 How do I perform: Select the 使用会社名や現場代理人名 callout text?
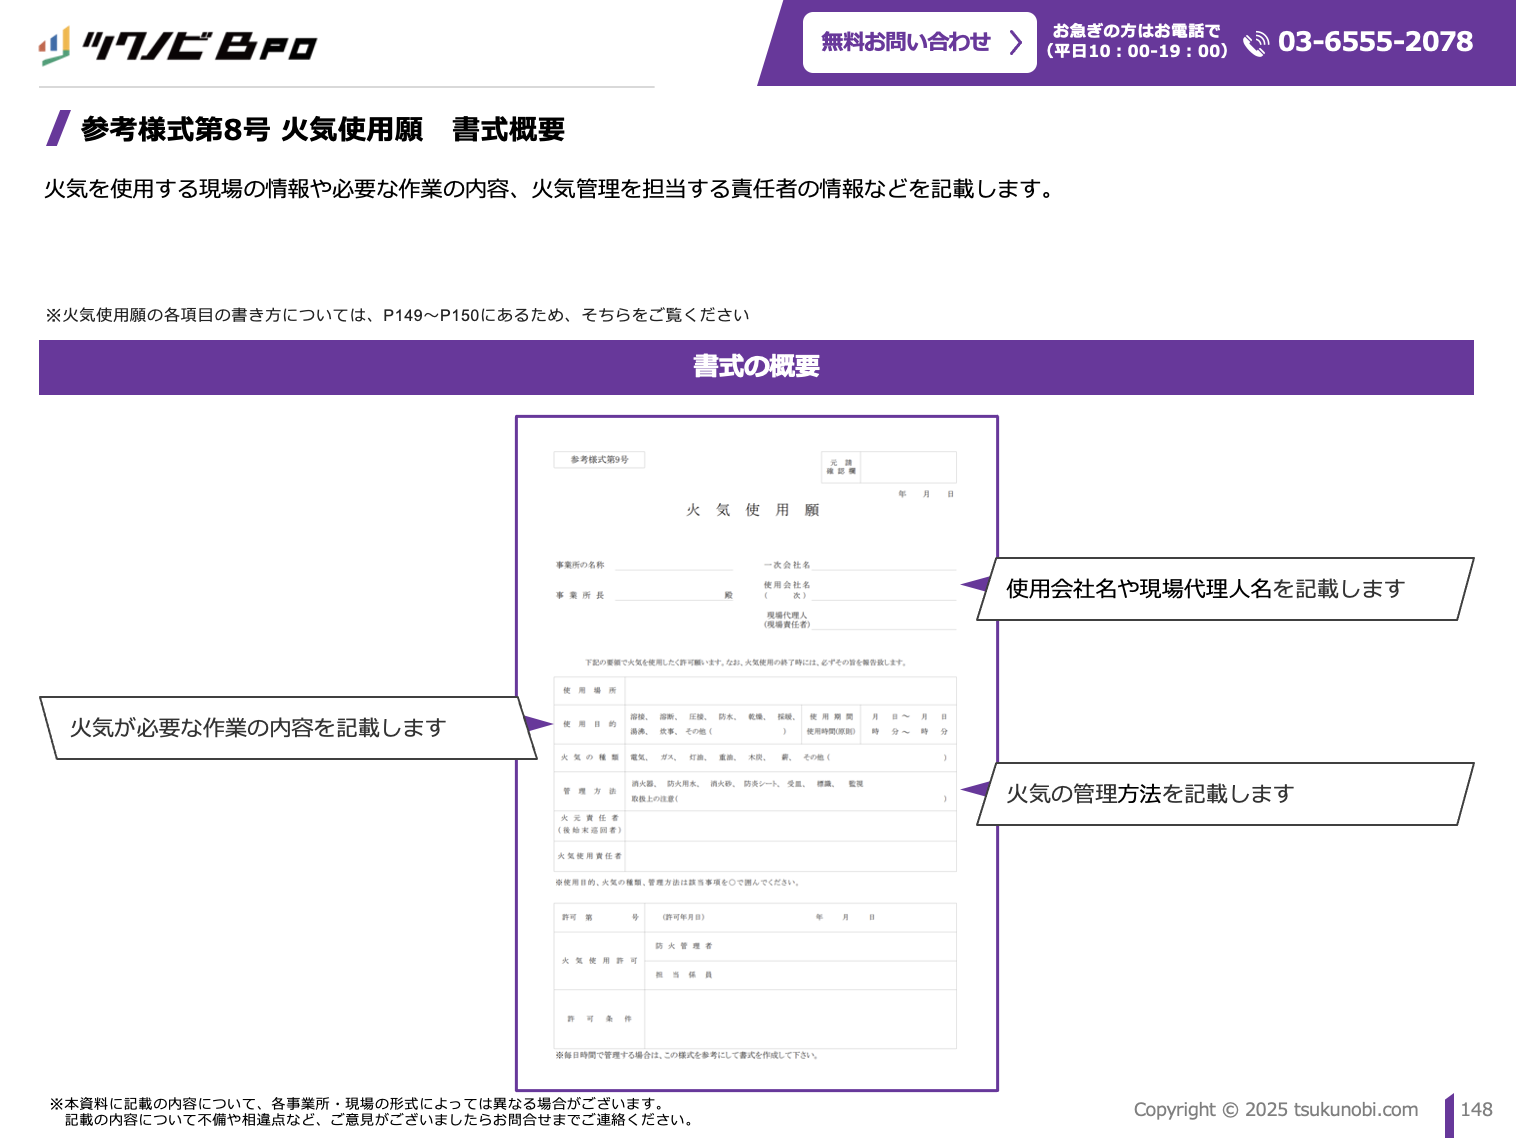pyautogui.click(x=1205, y=589)
